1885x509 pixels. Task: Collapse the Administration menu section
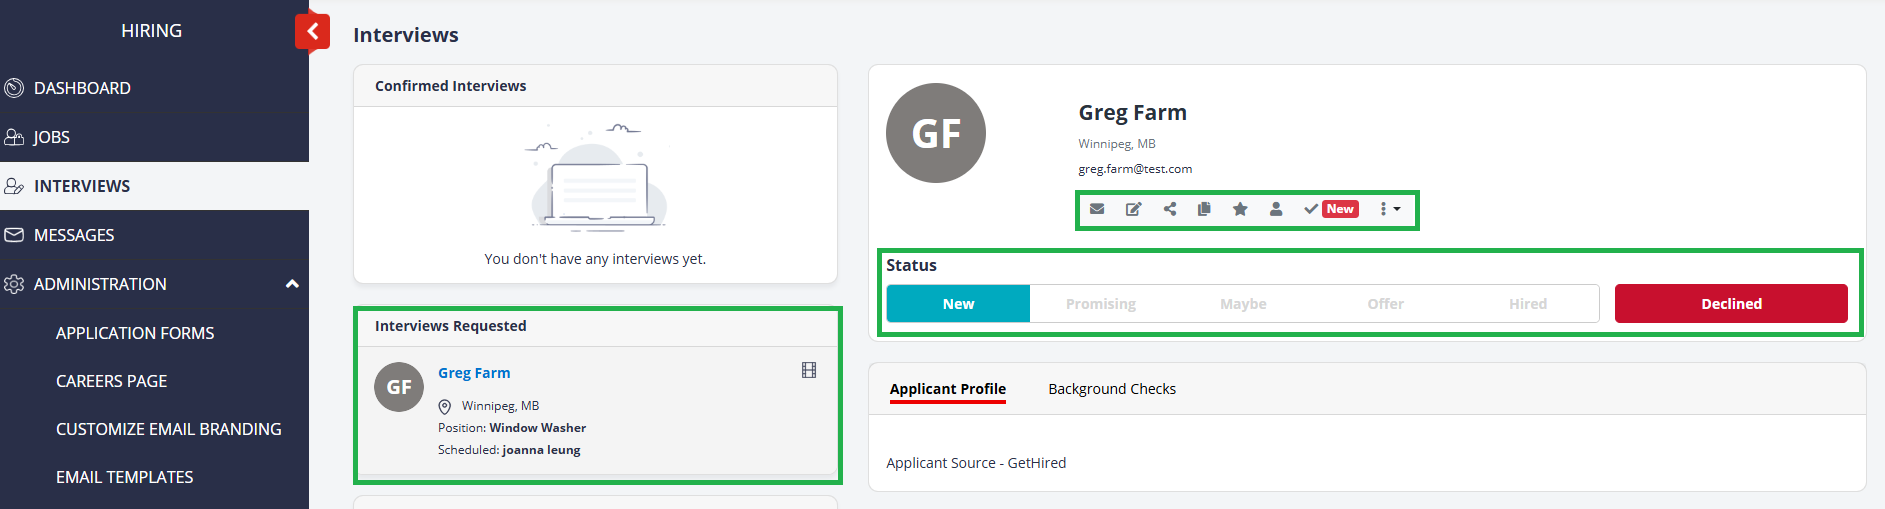[x=292, y=284]
